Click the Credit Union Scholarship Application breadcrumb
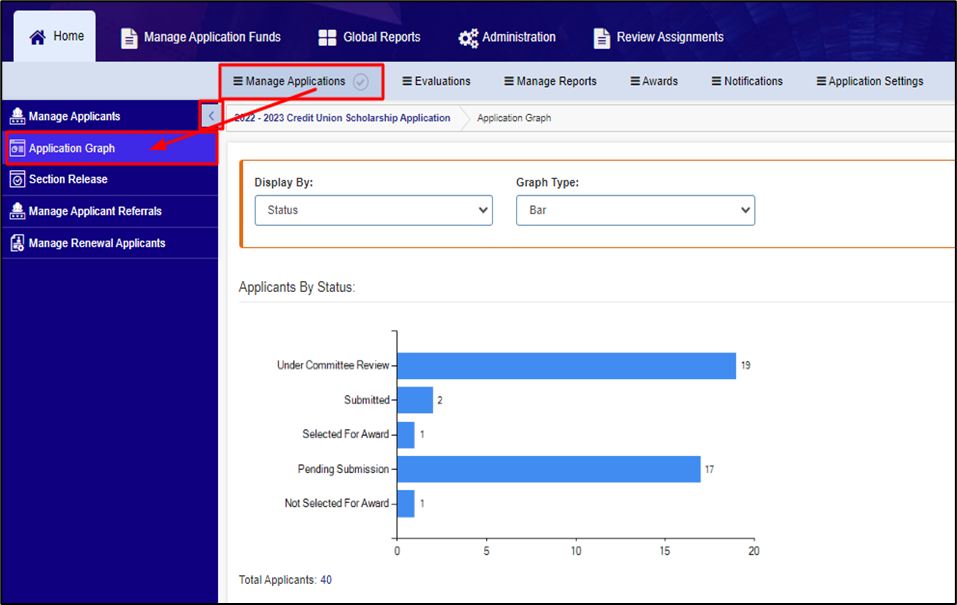The image size is (957, 605). 342,118
